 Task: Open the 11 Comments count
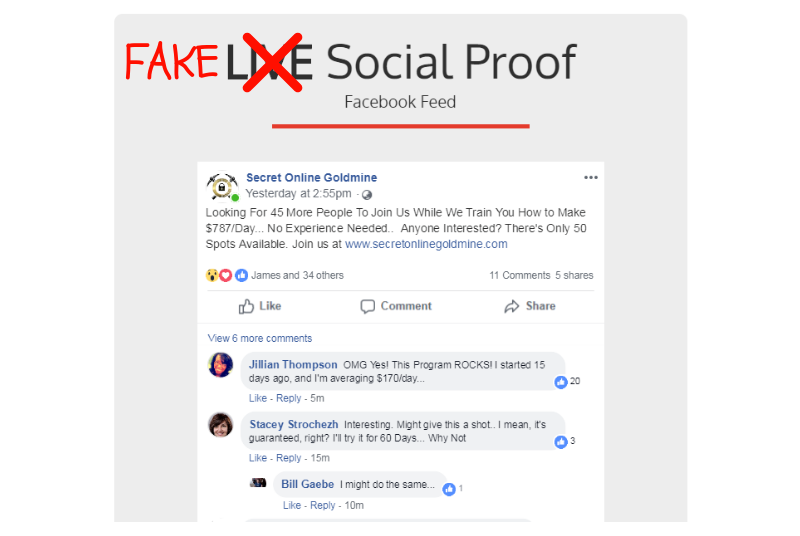click(x=520, y=275)
